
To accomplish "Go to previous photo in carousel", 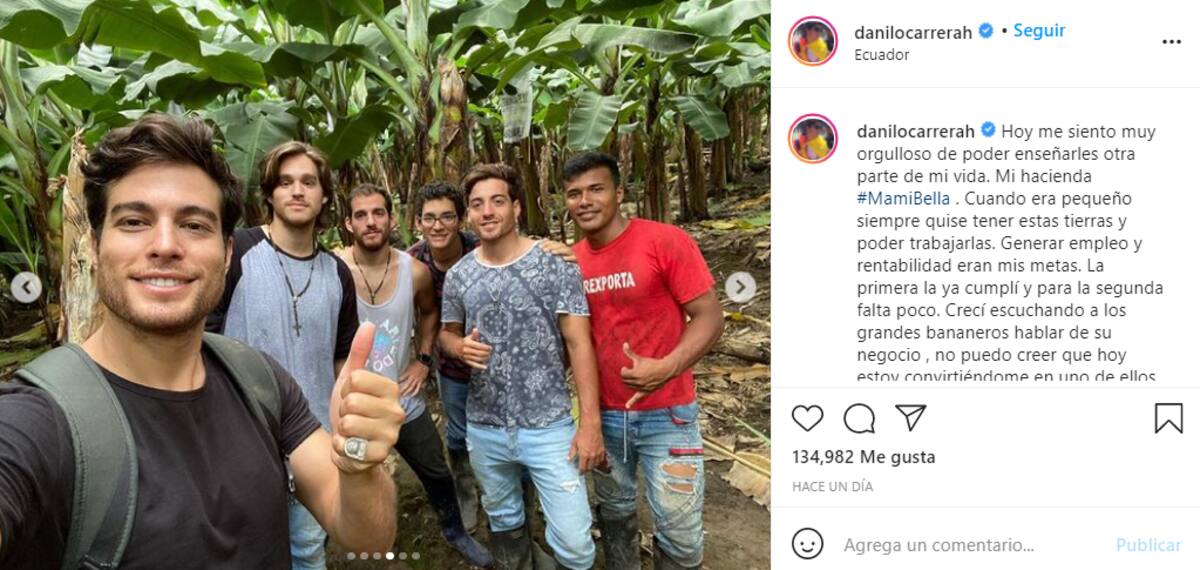I will coord(26,288).
